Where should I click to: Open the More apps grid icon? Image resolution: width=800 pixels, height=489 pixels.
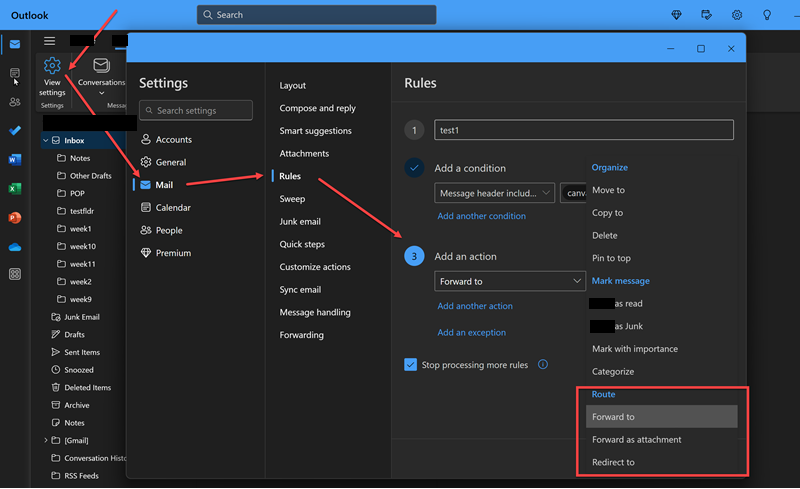click(x=15, y=274)
